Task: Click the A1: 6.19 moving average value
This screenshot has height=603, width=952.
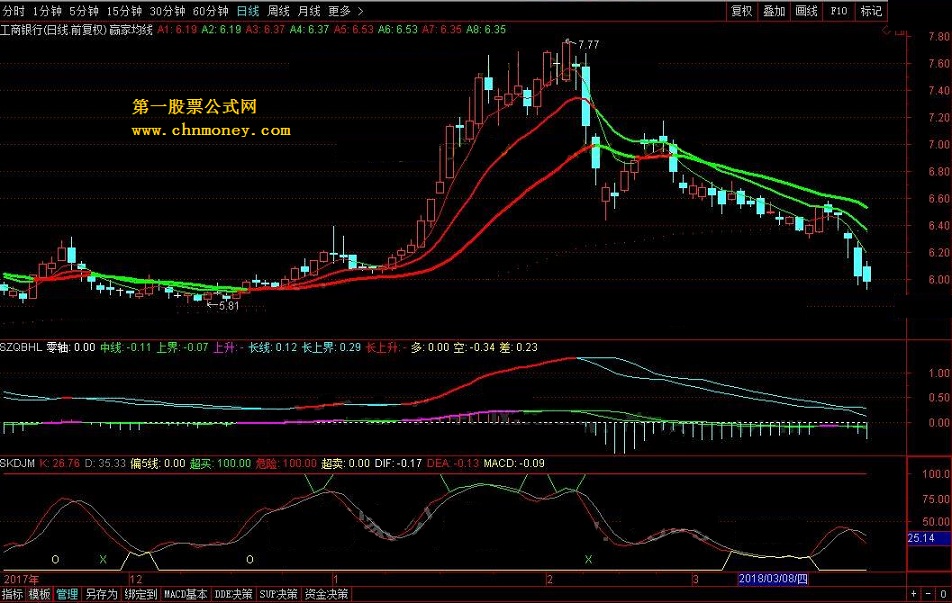Action: point(177,29)
